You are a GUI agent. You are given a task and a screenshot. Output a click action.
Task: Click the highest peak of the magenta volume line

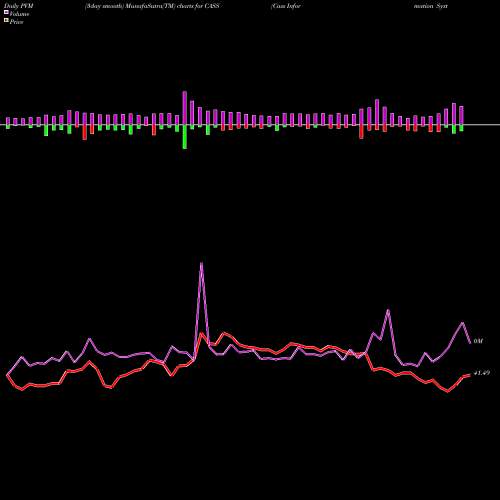pos(201,263)
